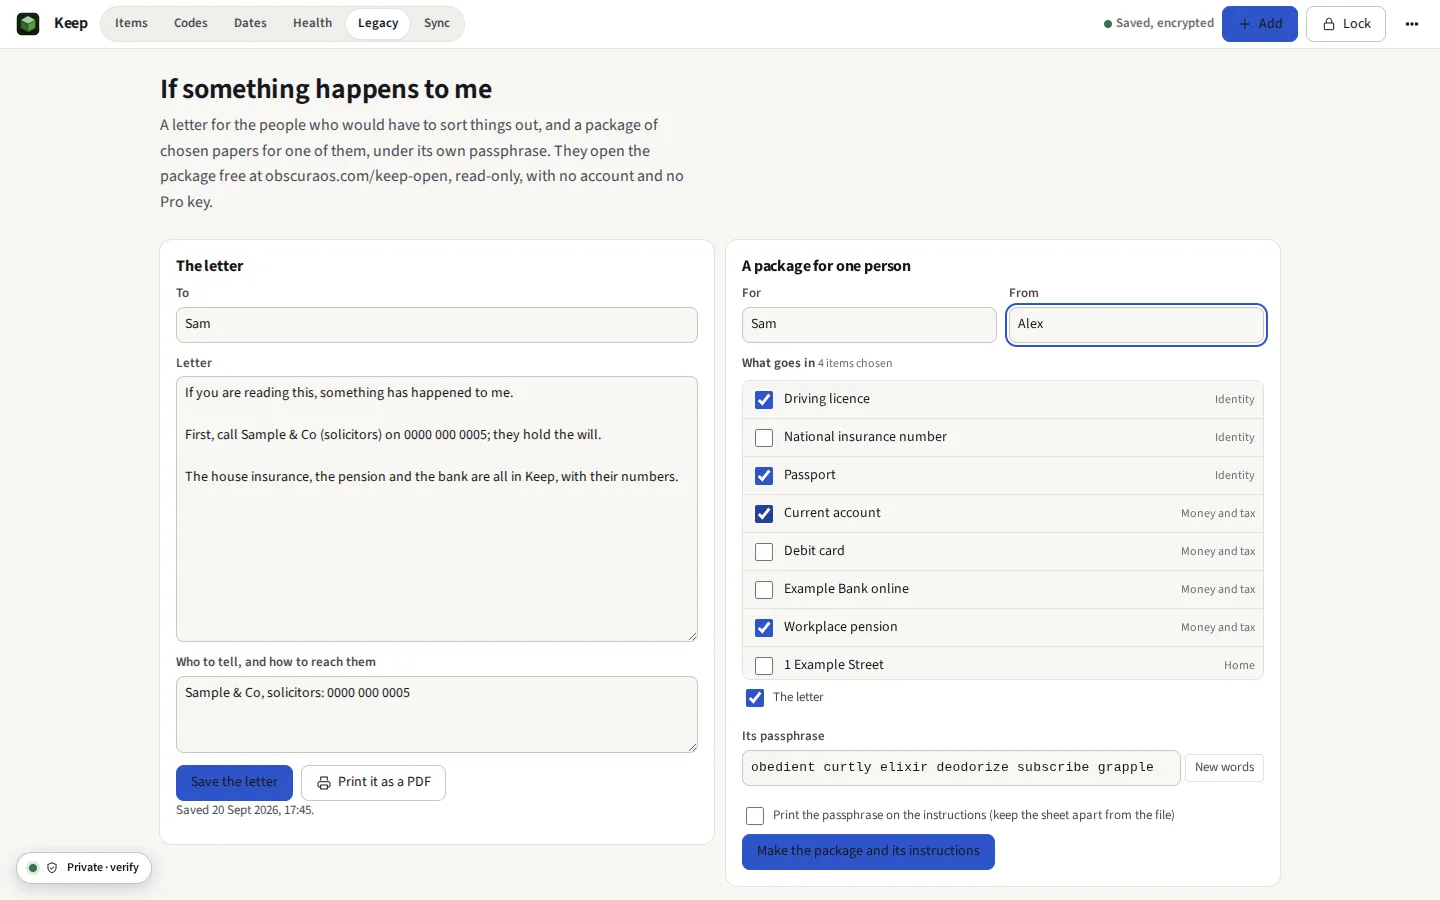Check the National insurance number item
1440x900 pixels.
coord(764,438)
